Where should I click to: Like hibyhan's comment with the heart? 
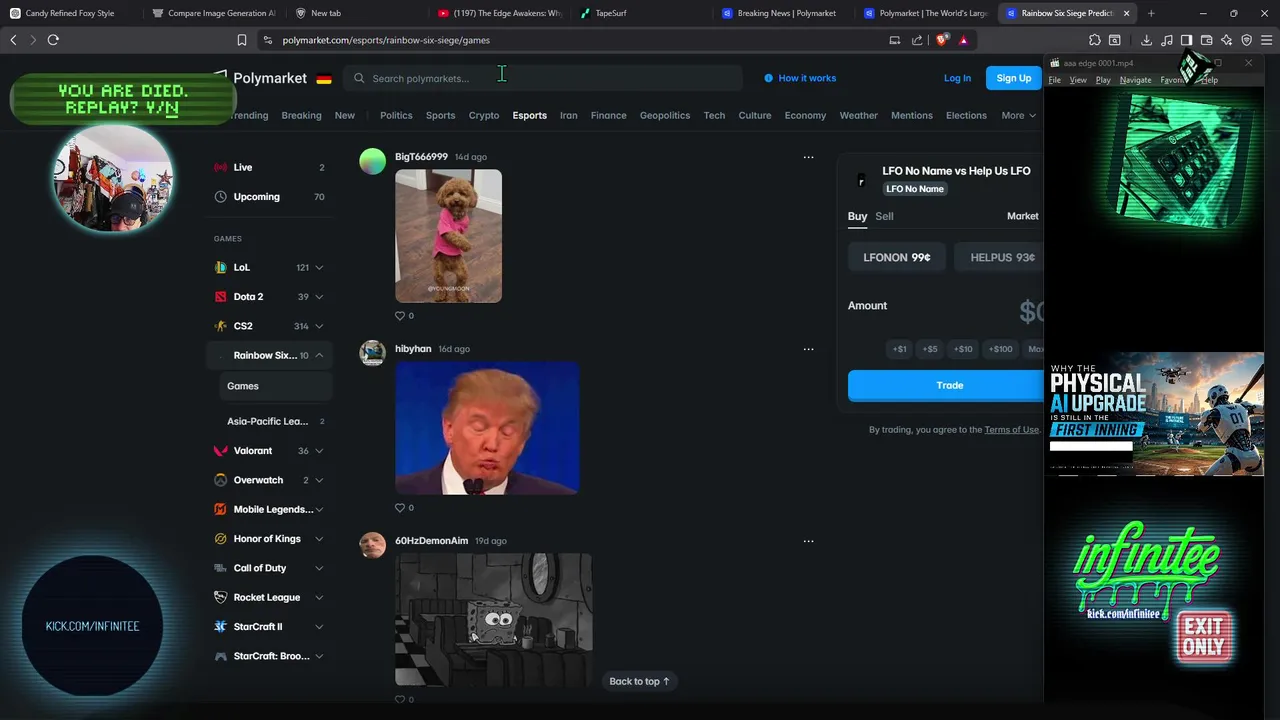coord(400,508)
